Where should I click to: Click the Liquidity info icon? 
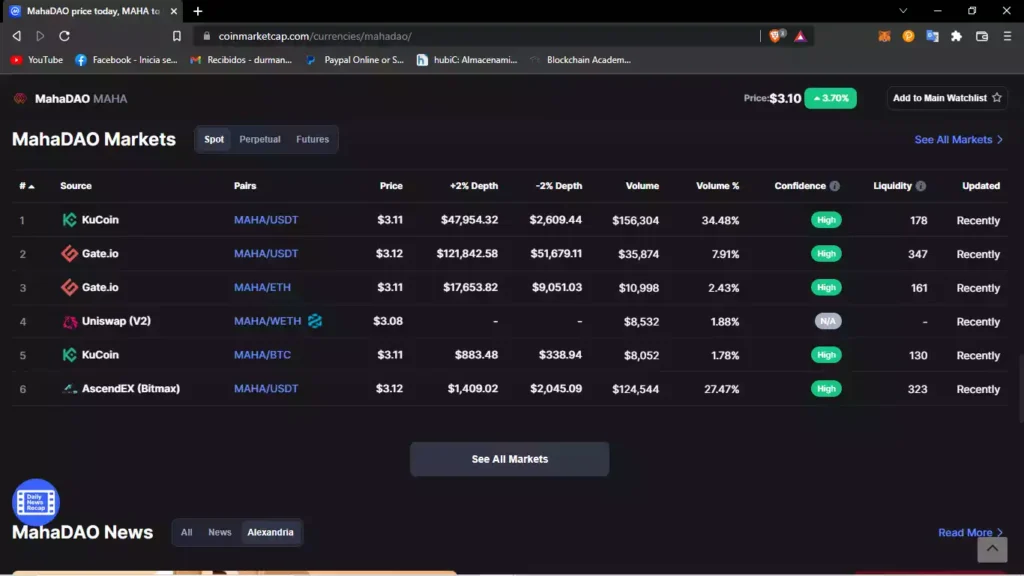pyautogui.click(x=920, y=186)
